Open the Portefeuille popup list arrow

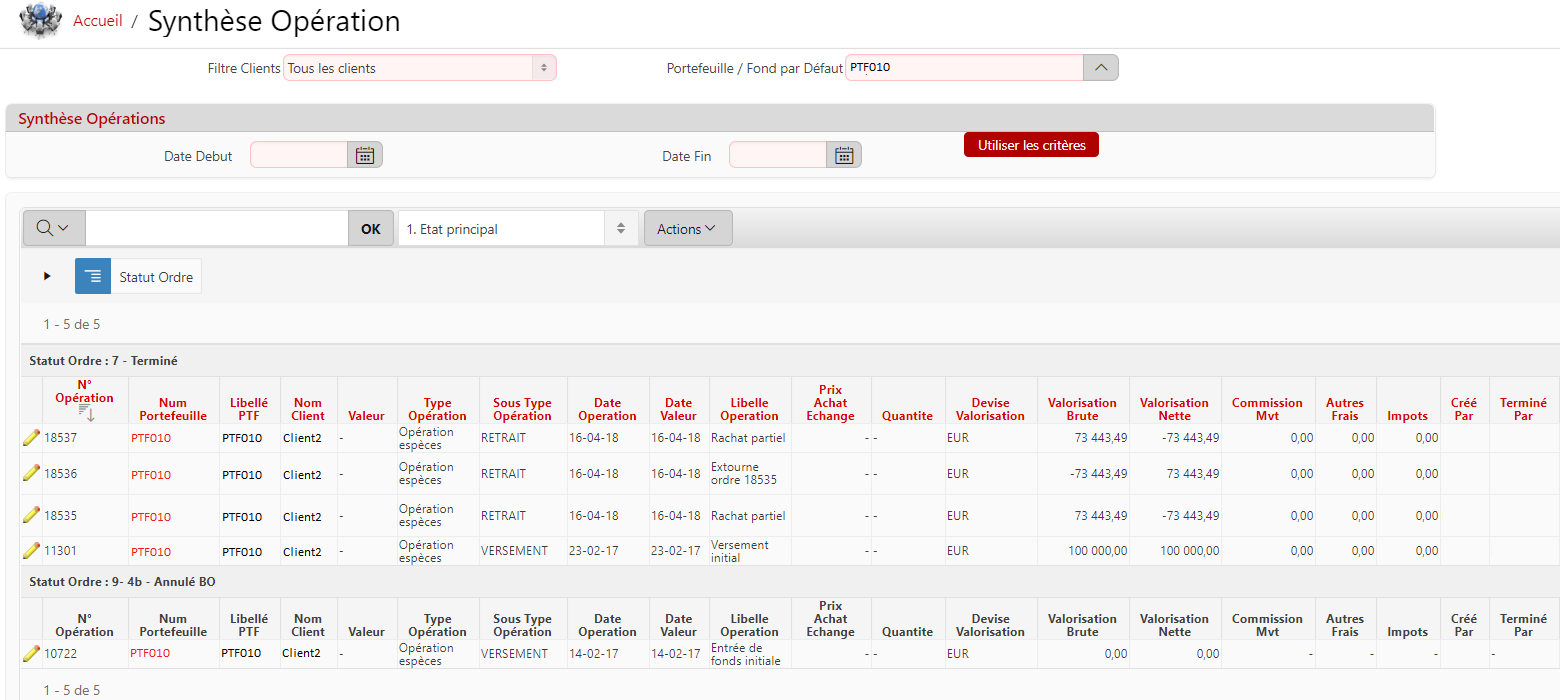[1100, 68]
